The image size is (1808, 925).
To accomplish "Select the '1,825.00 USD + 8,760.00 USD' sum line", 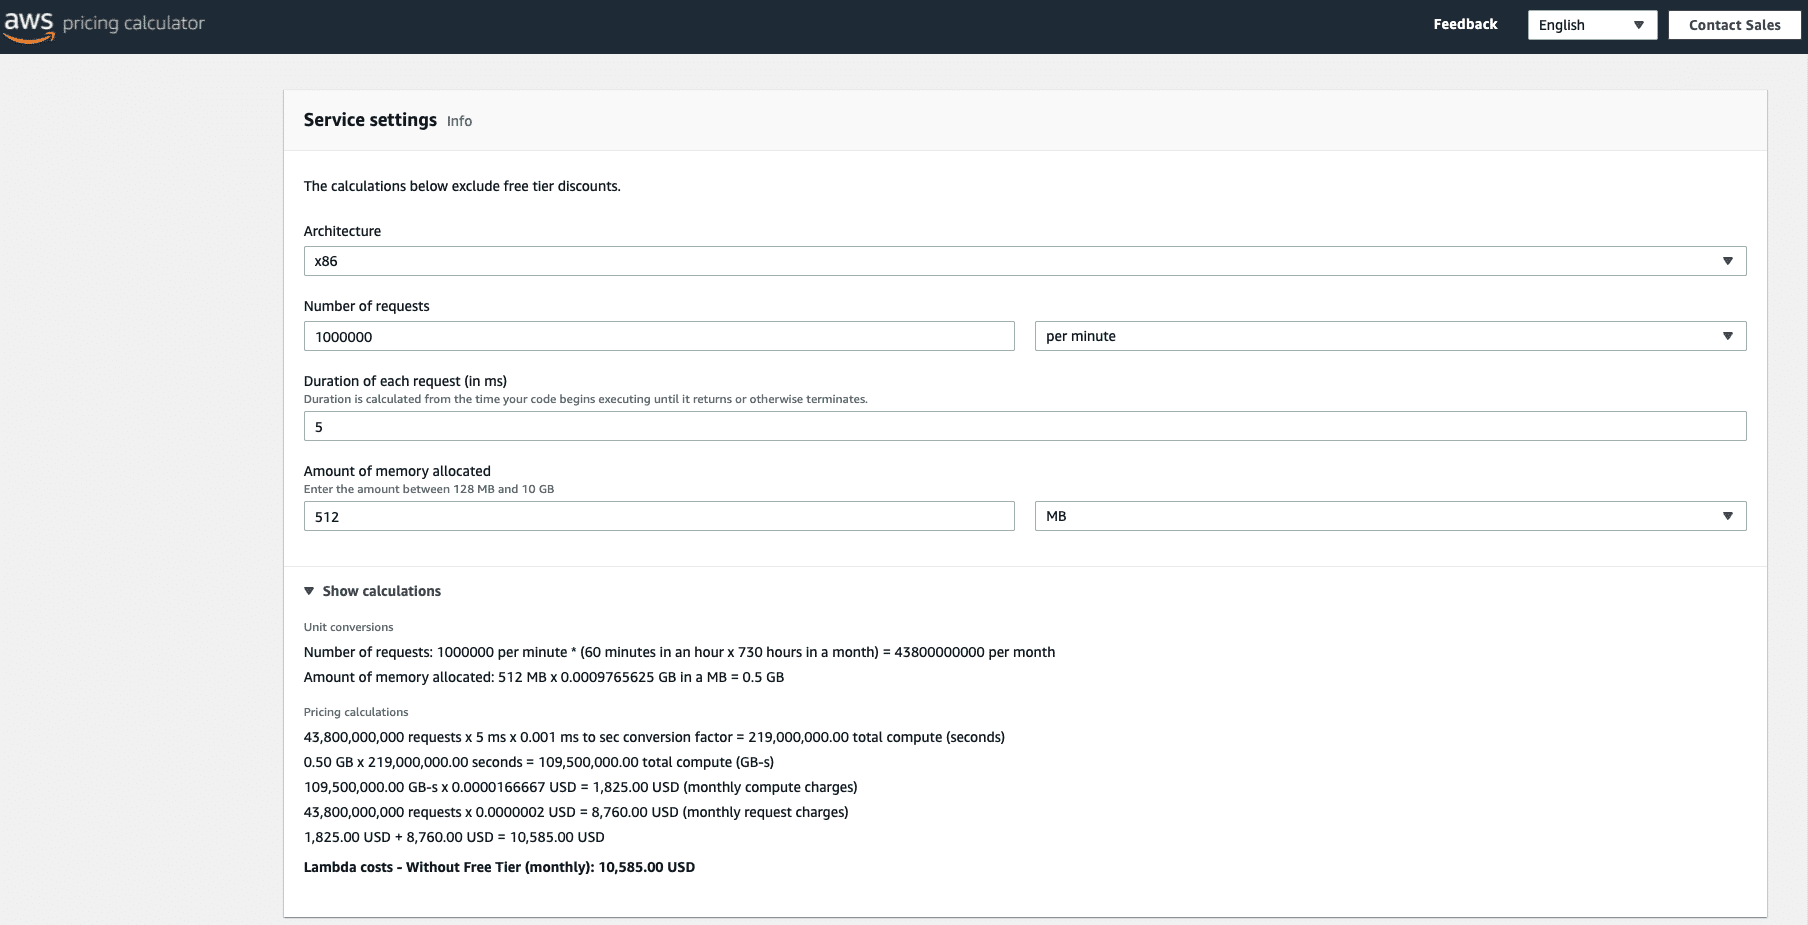I will tap(454, 837).
